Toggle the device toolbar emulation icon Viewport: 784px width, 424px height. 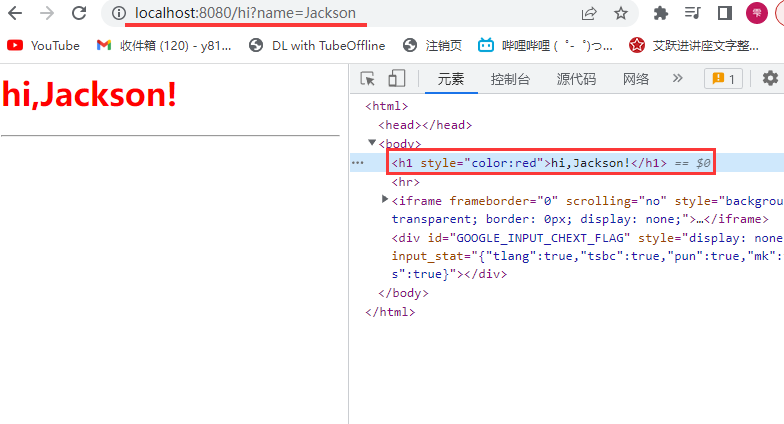tap(396, 79)
